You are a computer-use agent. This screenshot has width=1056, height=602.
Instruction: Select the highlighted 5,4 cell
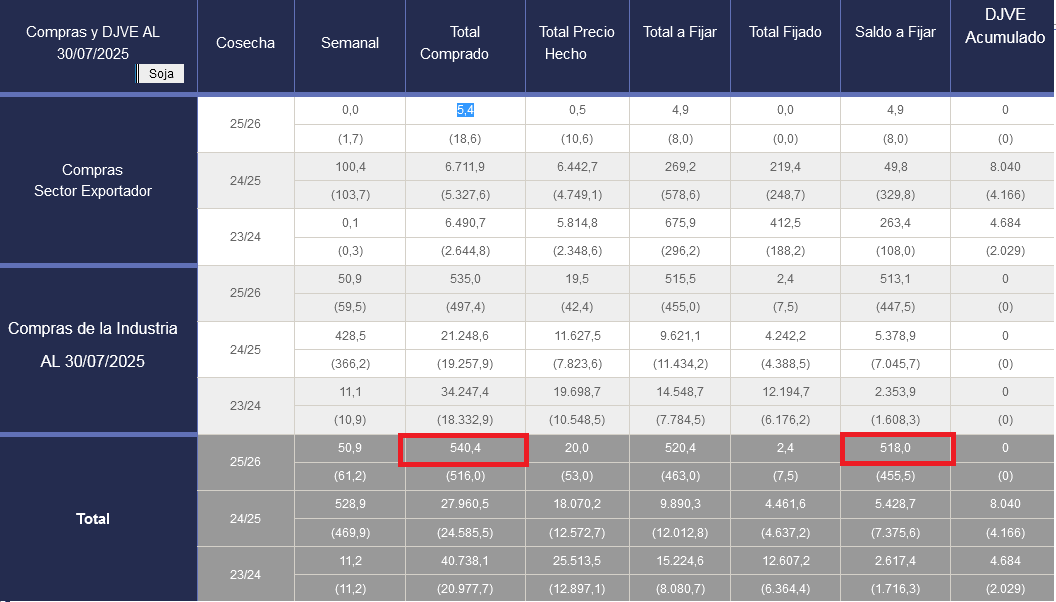(x=465, y=110)
